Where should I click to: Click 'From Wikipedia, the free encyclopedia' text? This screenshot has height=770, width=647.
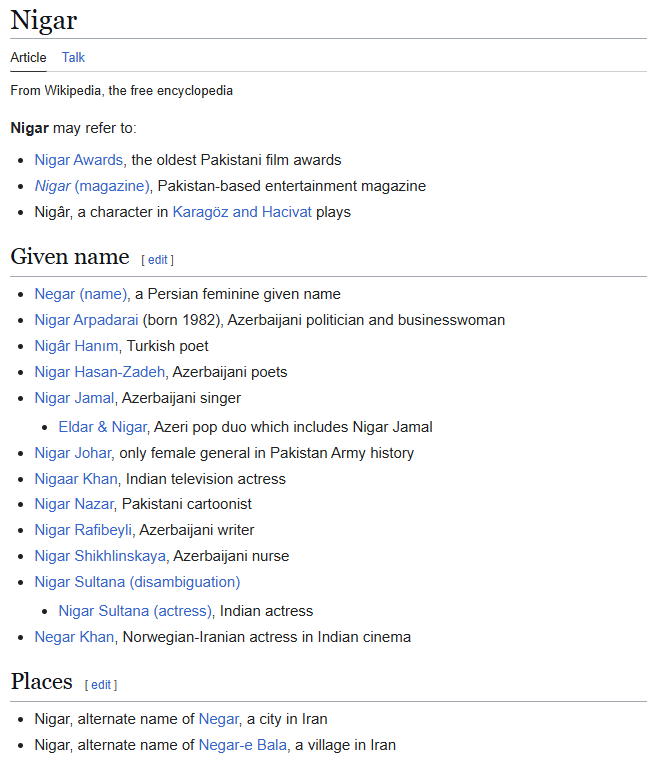tap(122, 91)
